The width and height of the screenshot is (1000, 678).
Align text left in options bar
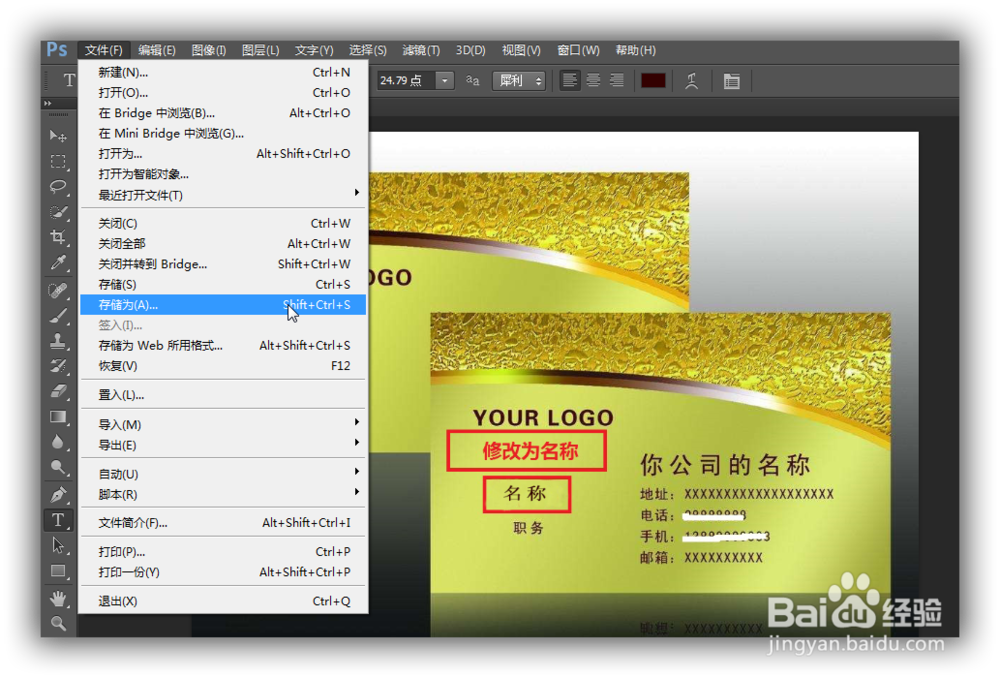tap(570, 80)
